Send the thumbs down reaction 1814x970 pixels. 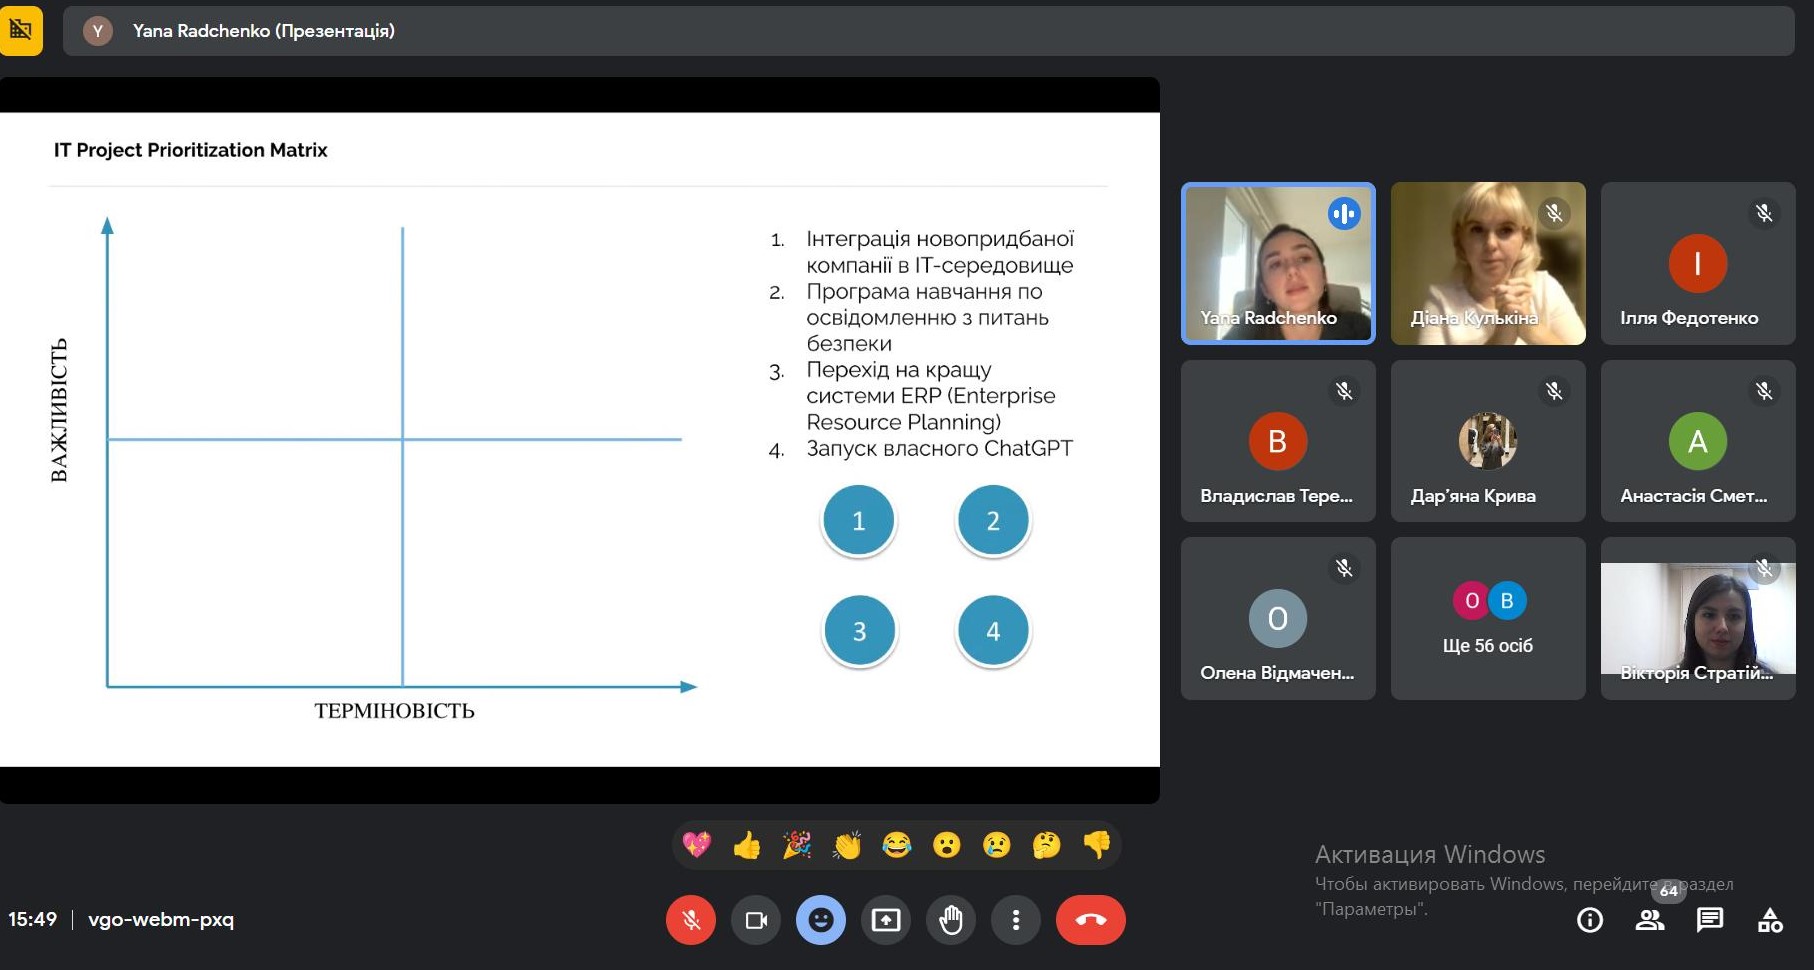pyautogui.click(x=1096, y=846)
